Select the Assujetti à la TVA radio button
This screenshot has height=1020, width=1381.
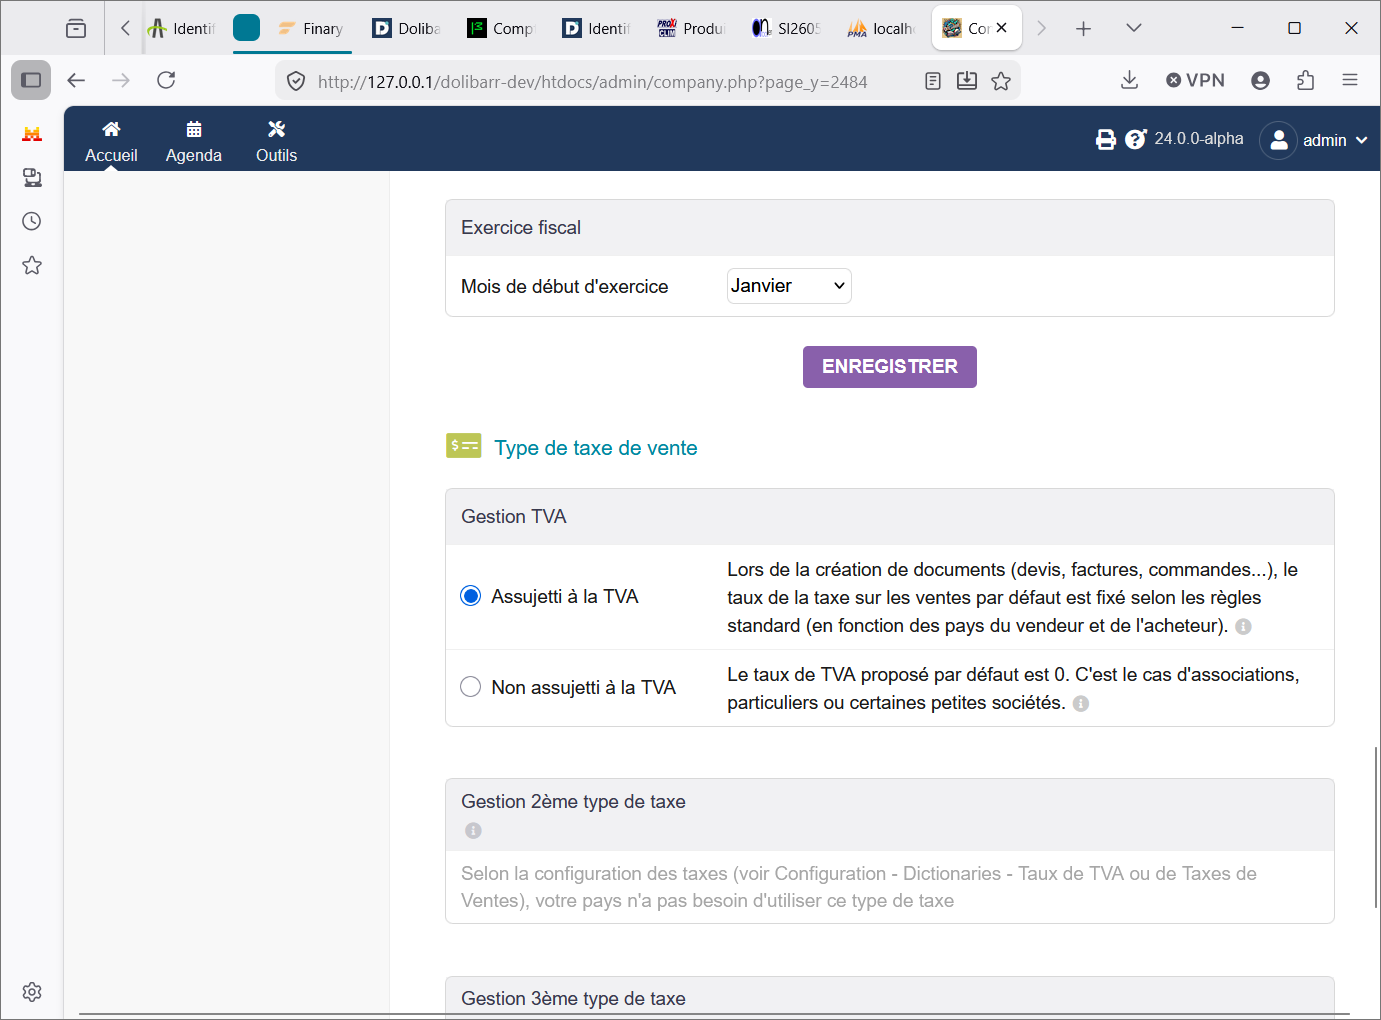[470, 596]
